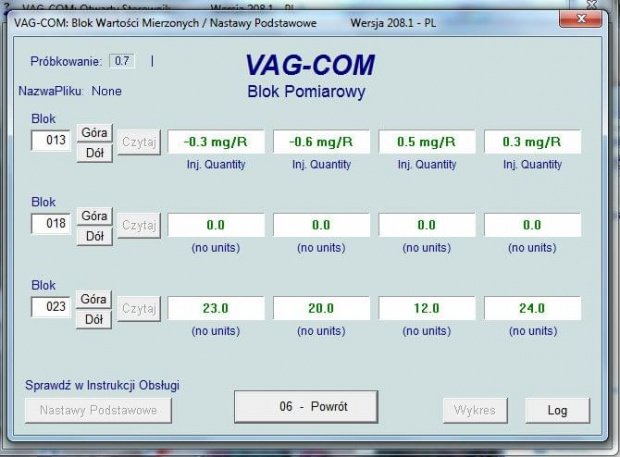620x457 pixels.
Task: Click Góra button for Blok 013
Action: [x=95, y=132]
